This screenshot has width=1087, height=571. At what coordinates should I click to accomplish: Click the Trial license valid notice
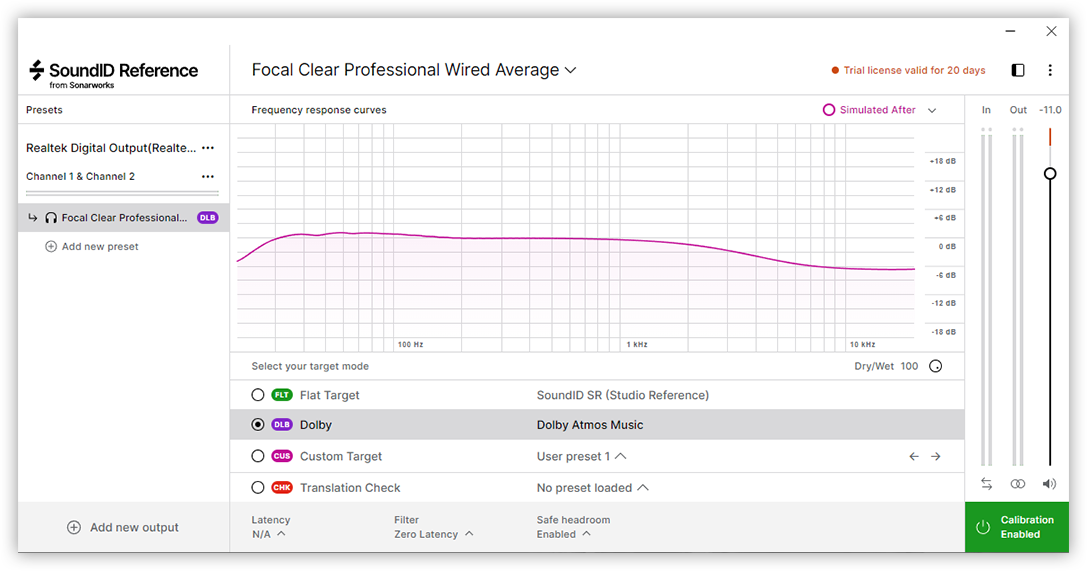(x=908, y=70)
